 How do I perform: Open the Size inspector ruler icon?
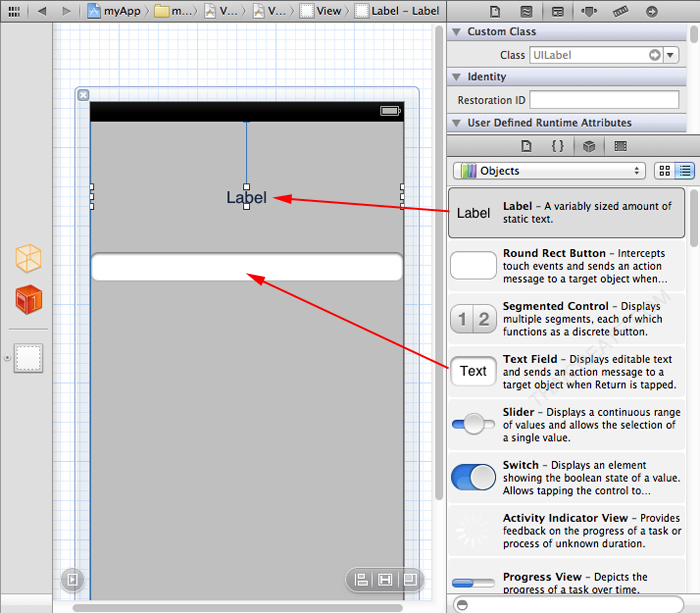620,11
